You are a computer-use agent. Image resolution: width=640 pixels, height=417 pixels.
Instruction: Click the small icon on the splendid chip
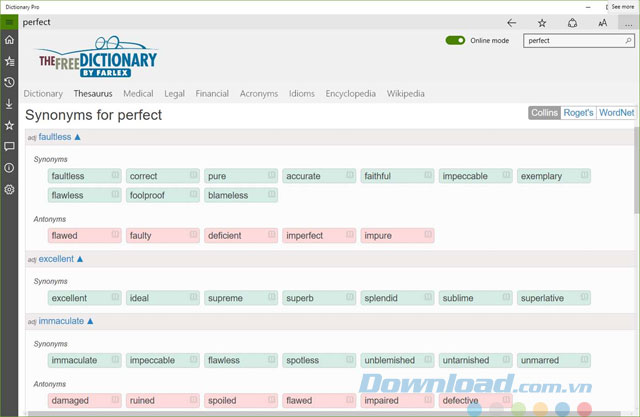[x=428, y=297]
